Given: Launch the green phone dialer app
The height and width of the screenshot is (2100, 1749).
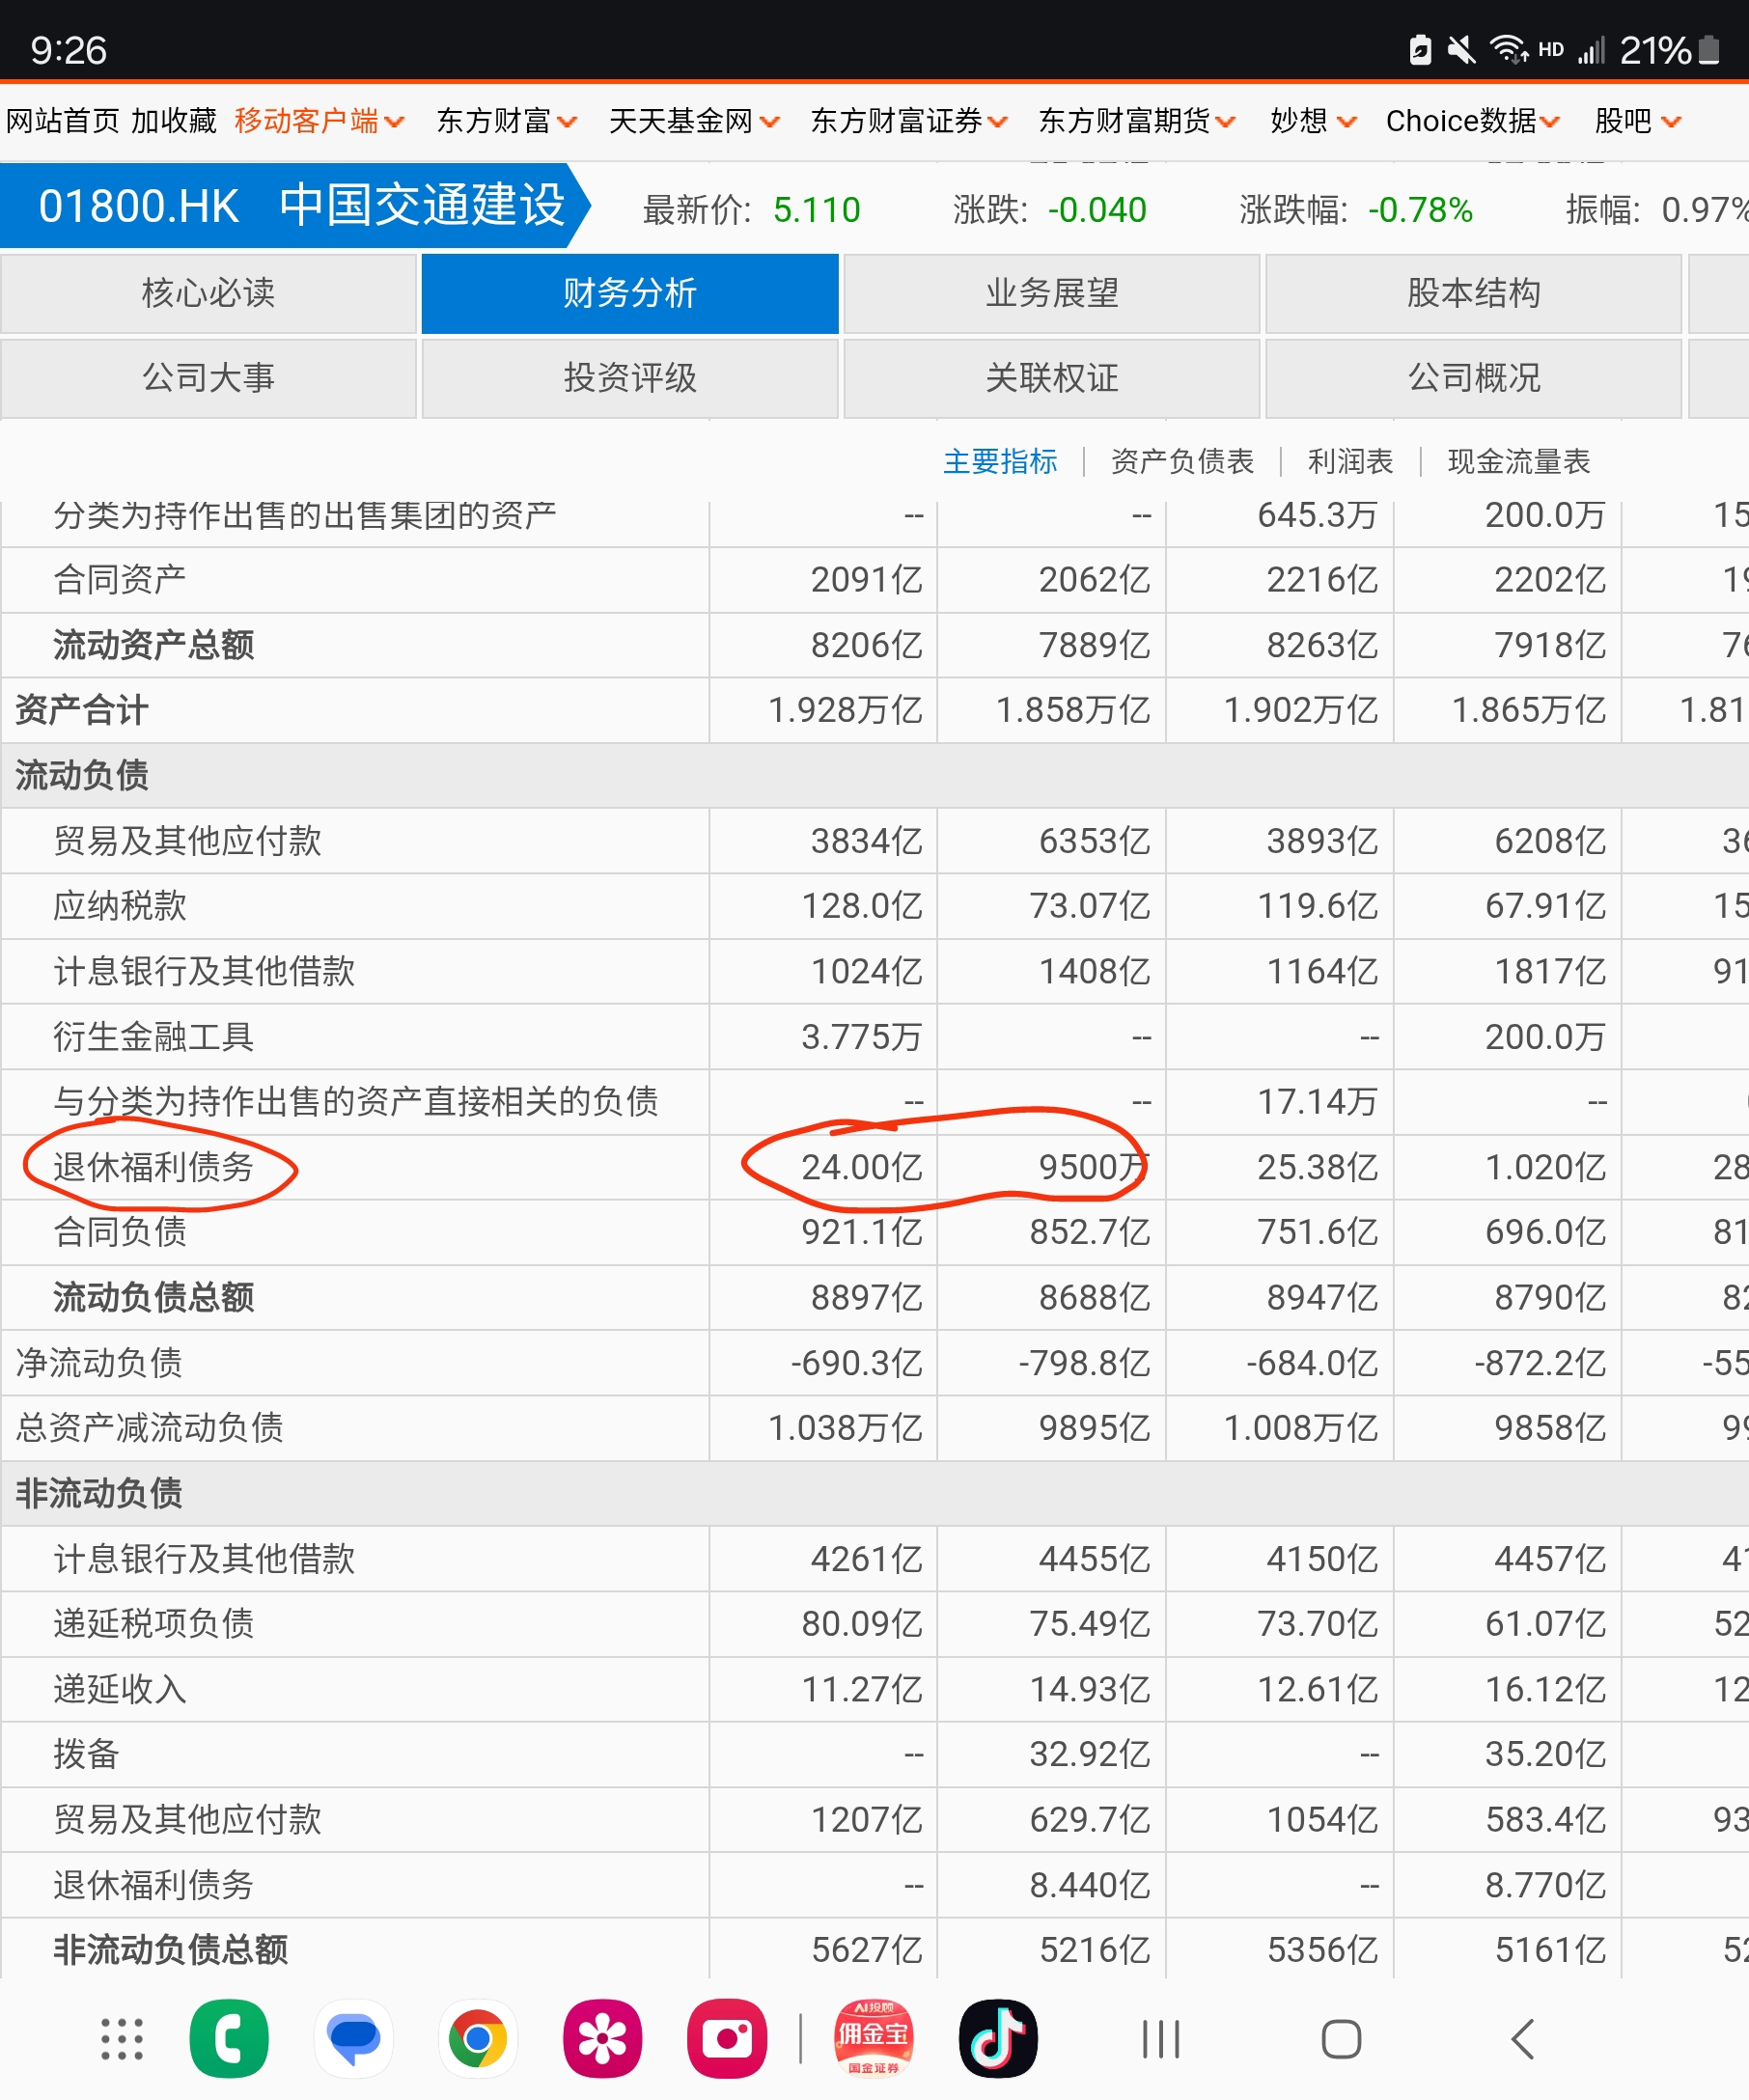Looking at the screenshot, I should tap(229, 2039).
